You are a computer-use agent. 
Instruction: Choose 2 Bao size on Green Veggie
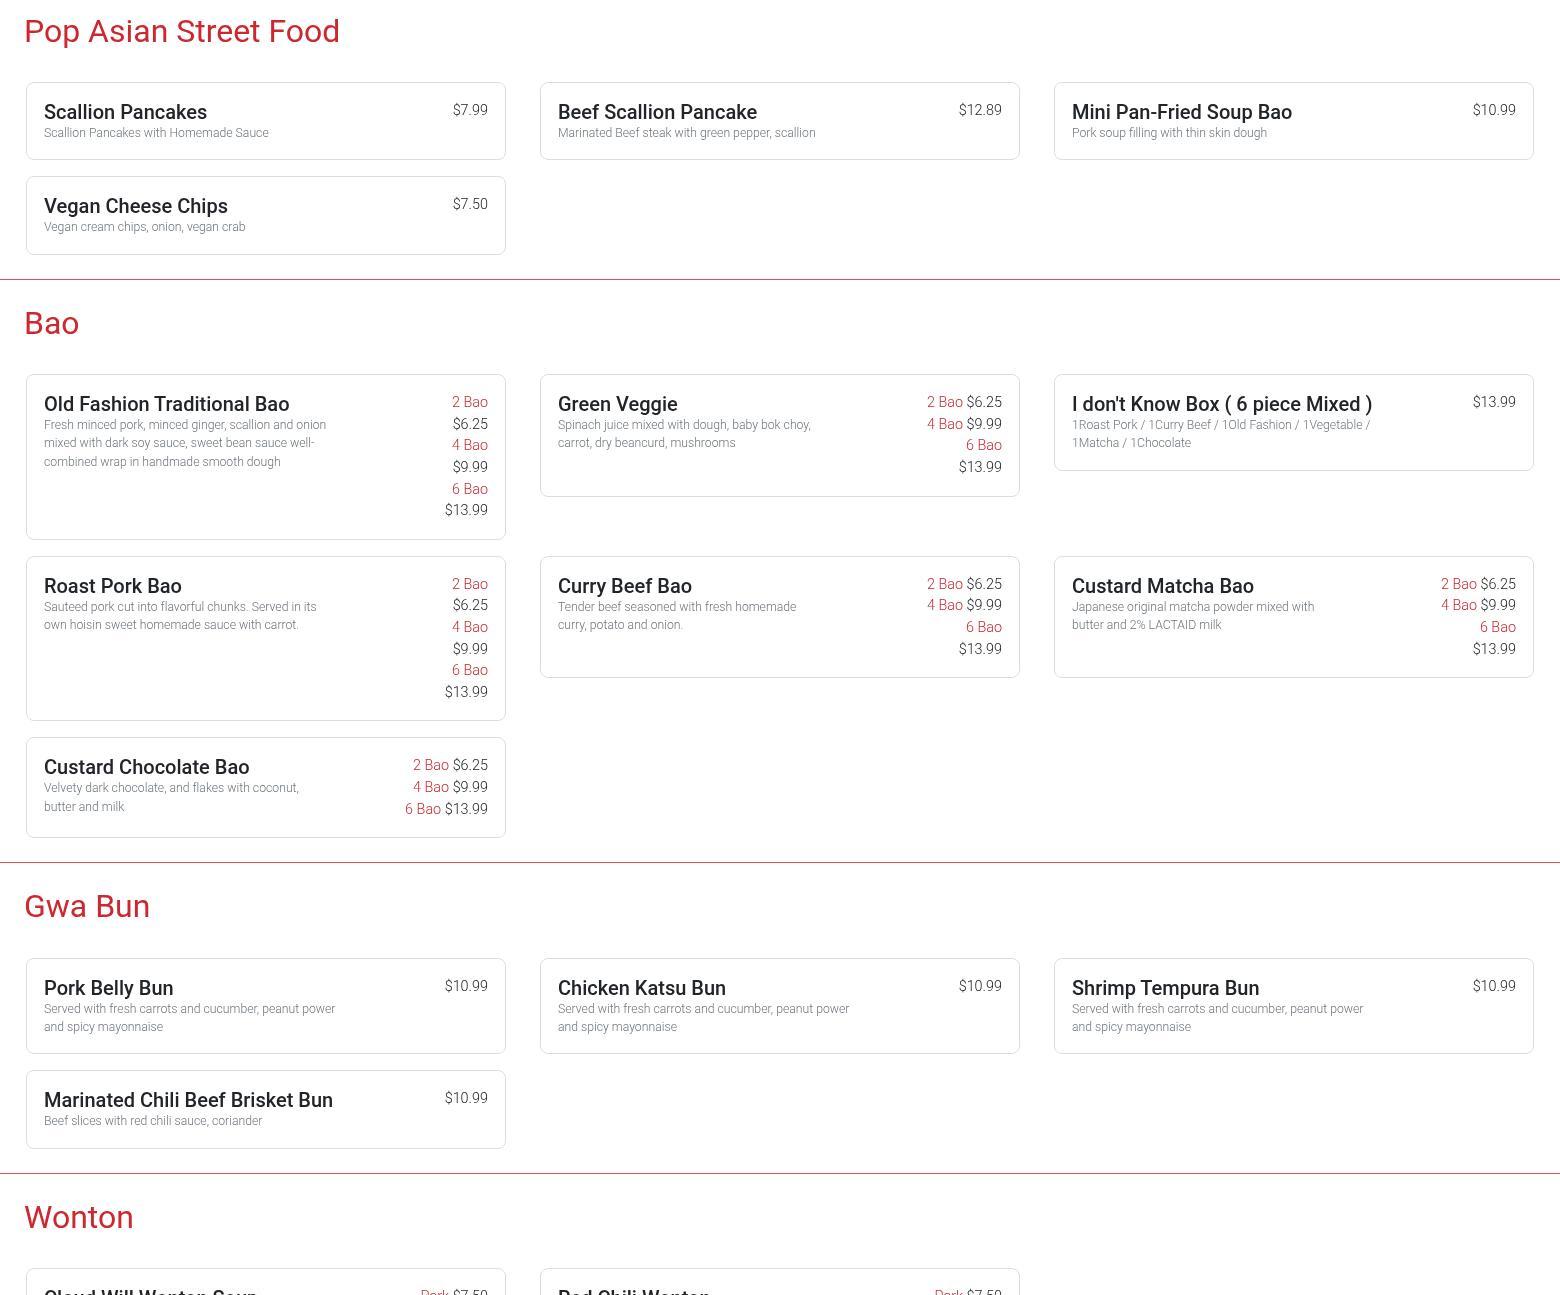point(945,402)
